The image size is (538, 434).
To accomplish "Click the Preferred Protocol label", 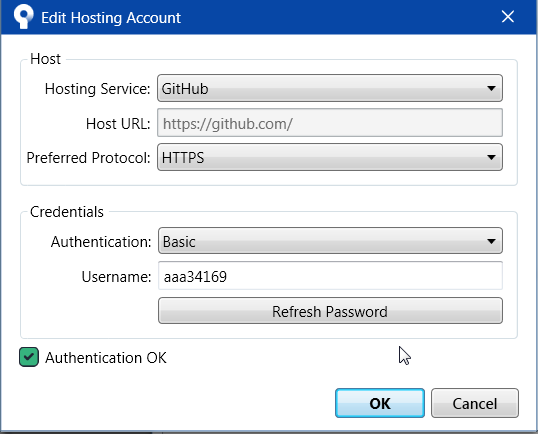I will 89,158.
